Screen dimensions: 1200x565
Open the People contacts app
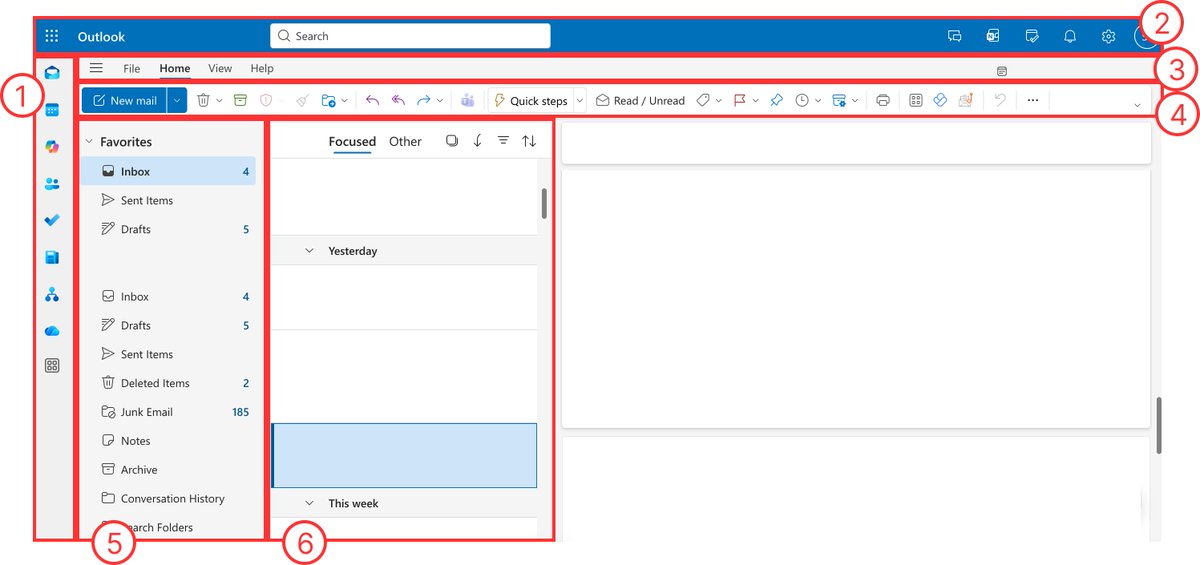pyautogui.click(x=52, y=183)
